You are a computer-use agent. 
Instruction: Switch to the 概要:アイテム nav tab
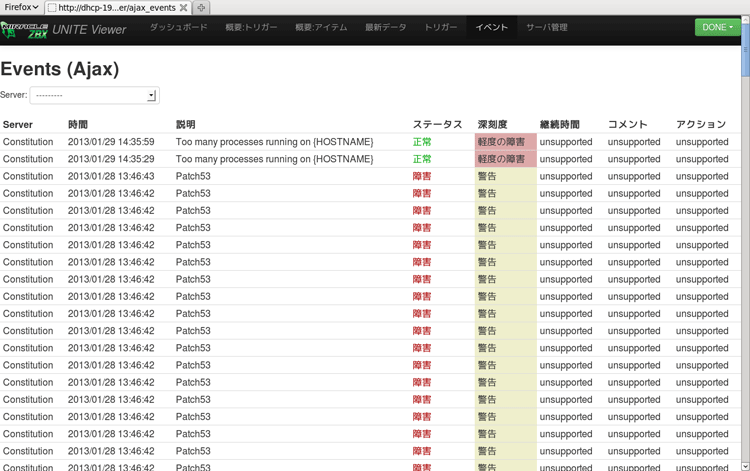pyautogui.click(x=321, y=28)
